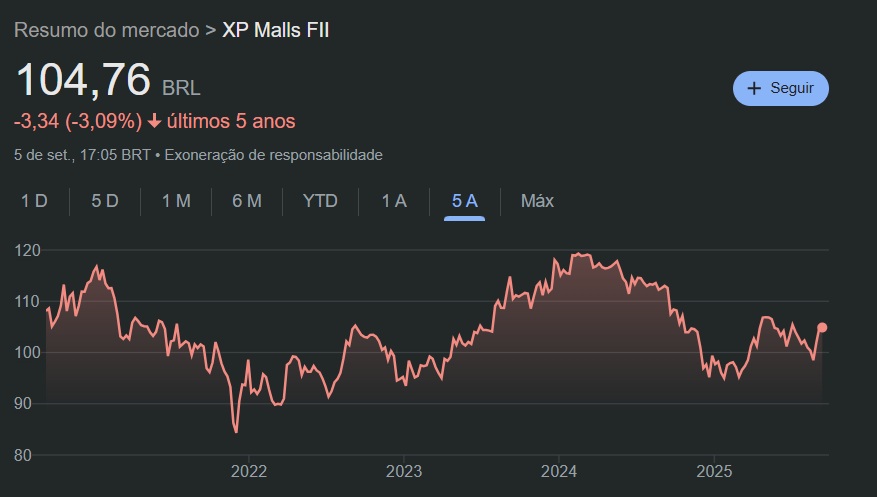Select the YTD range tab
The image size is (877, 497).
pyautogui.click(x=320, y=201)
